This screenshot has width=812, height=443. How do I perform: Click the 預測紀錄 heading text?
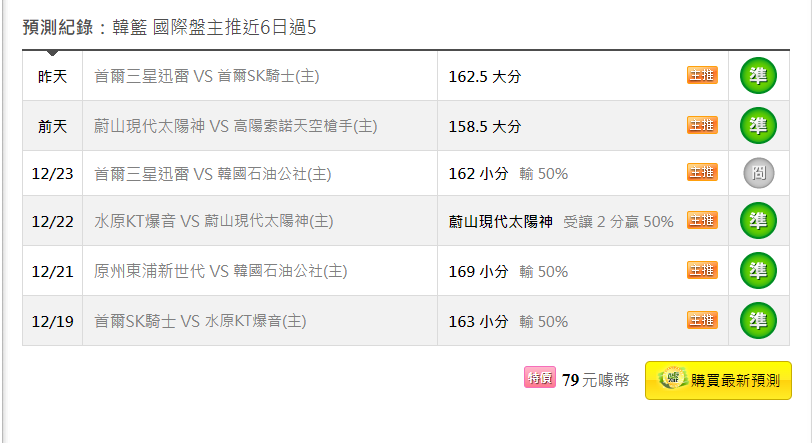[58, 27]
